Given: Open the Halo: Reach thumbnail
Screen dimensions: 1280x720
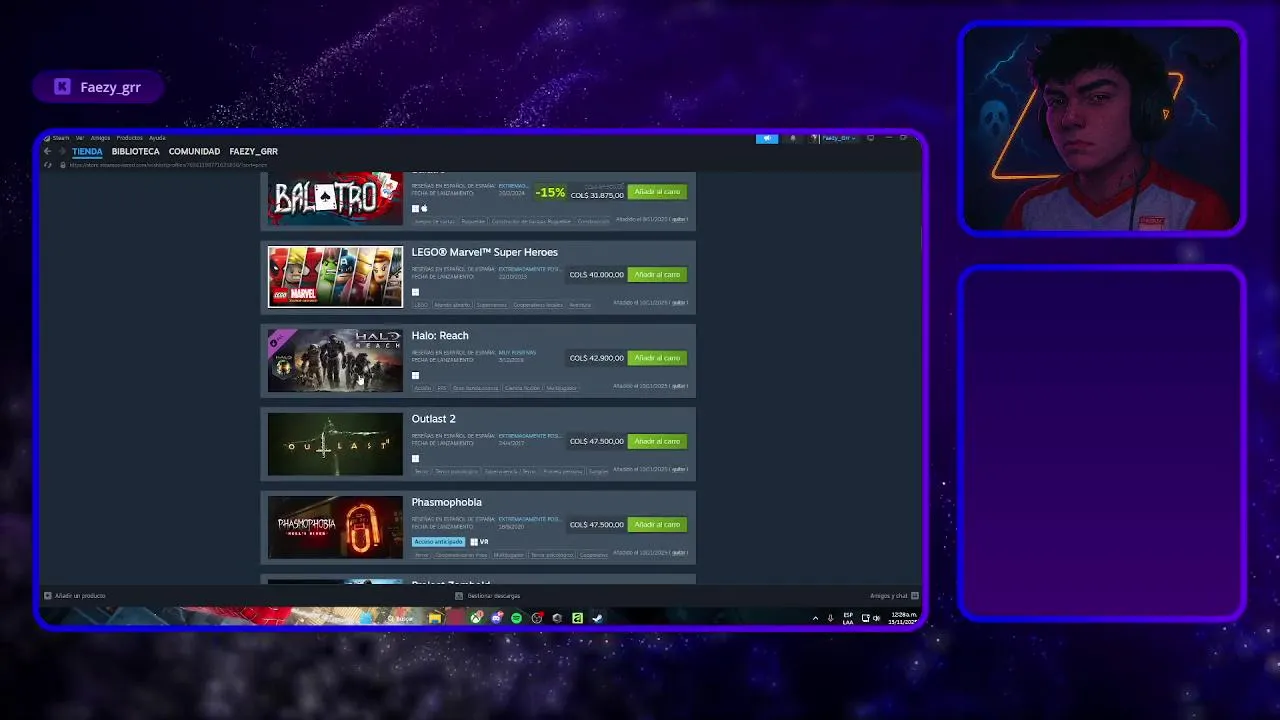Looking at the screenshot, I should point(335,361).
